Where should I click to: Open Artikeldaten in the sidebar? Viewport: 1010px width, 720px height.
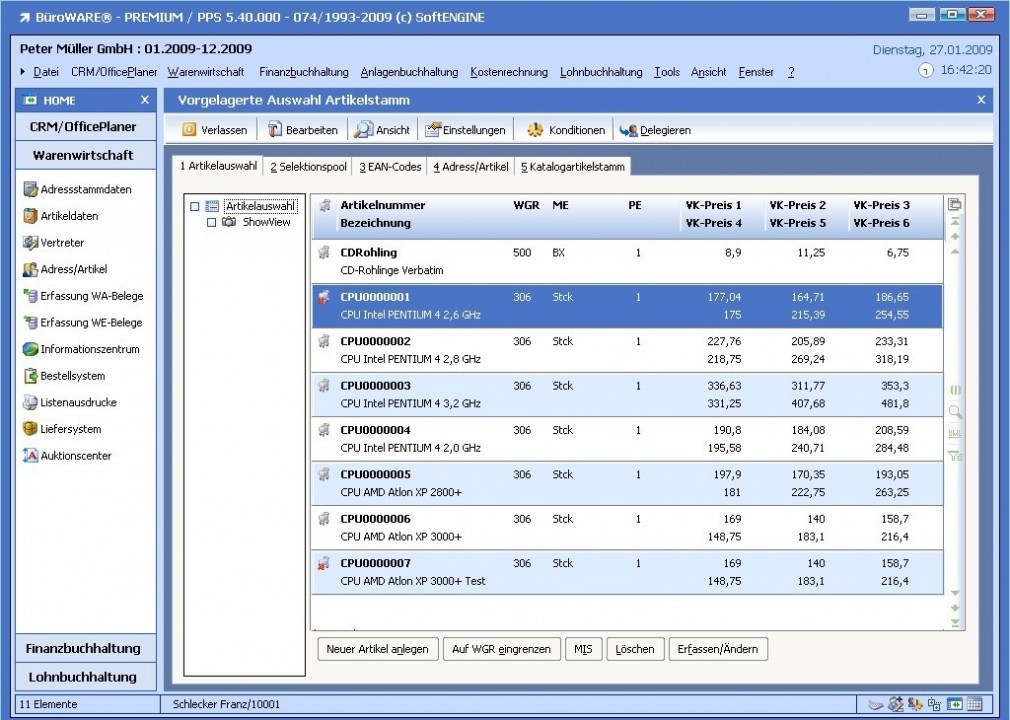pos(61,216)
